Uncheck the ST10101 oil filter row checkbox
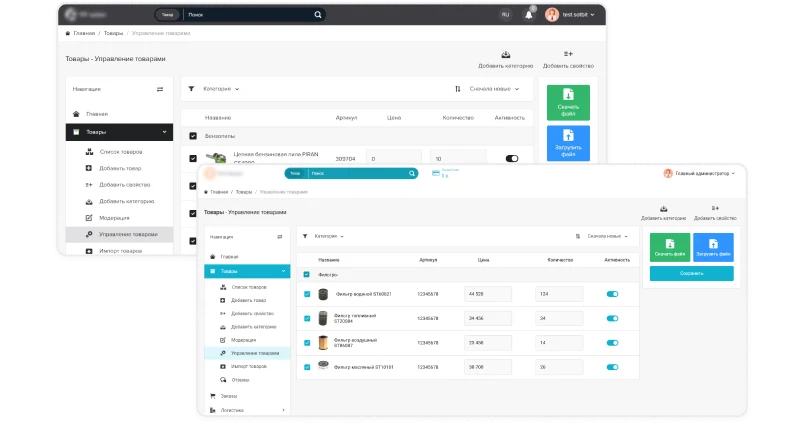The width and height of the screenshot is (804, 431). (307, 367)
